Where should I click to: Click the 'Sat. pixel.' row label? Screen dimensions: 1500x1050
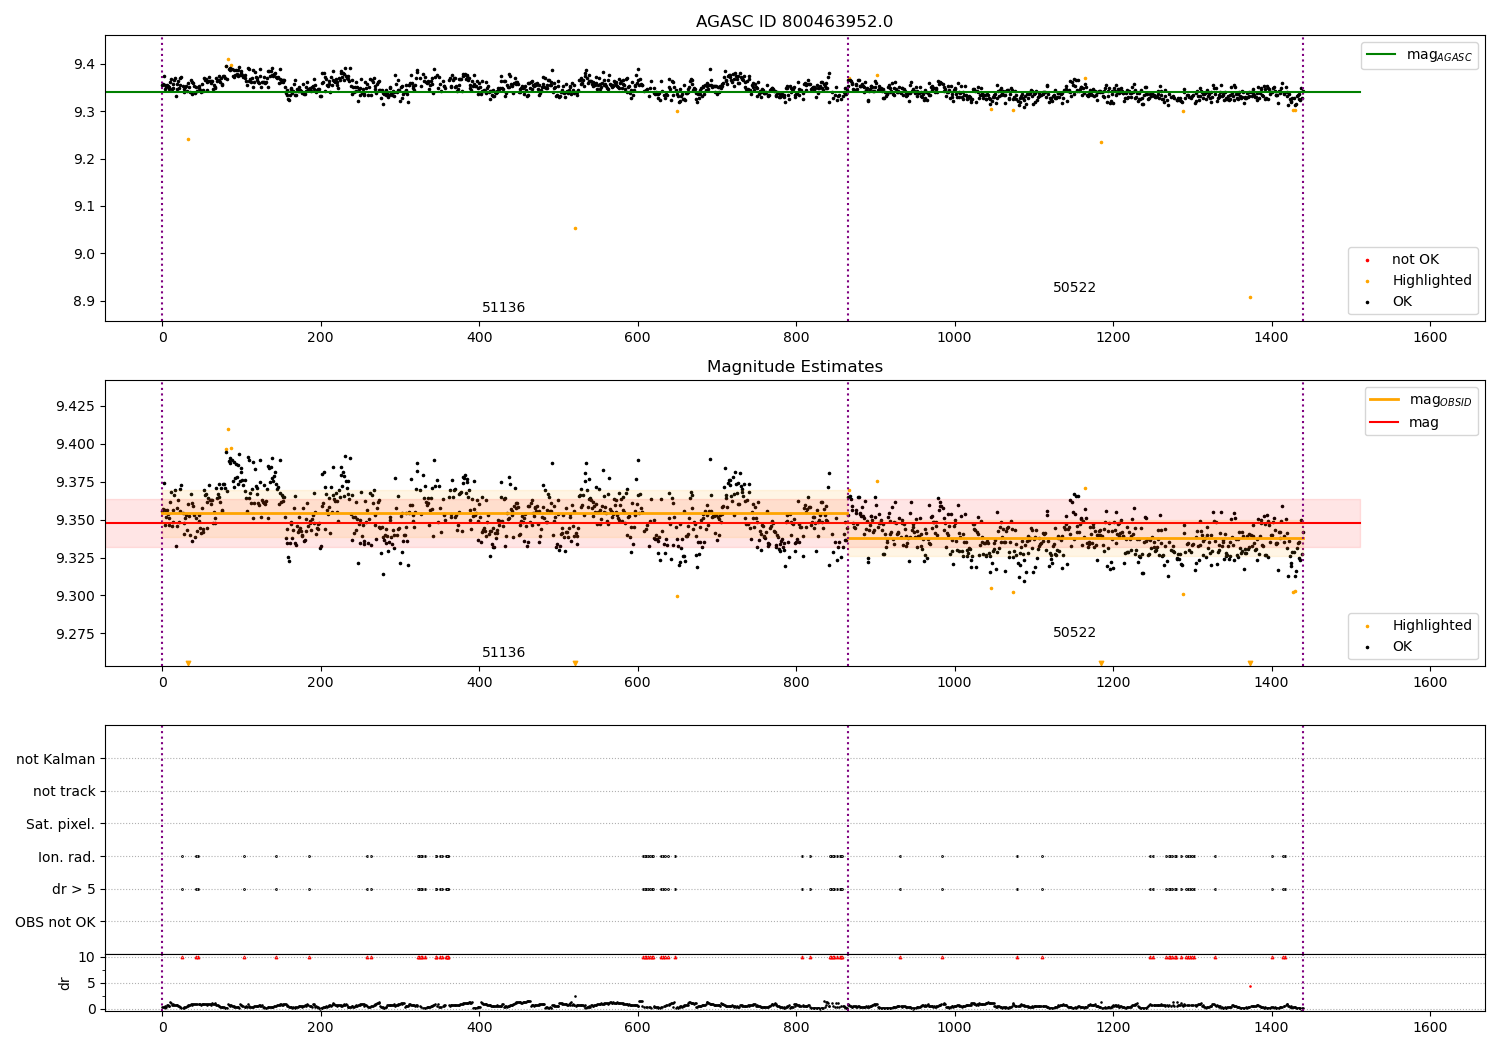(x=61, y=825)
